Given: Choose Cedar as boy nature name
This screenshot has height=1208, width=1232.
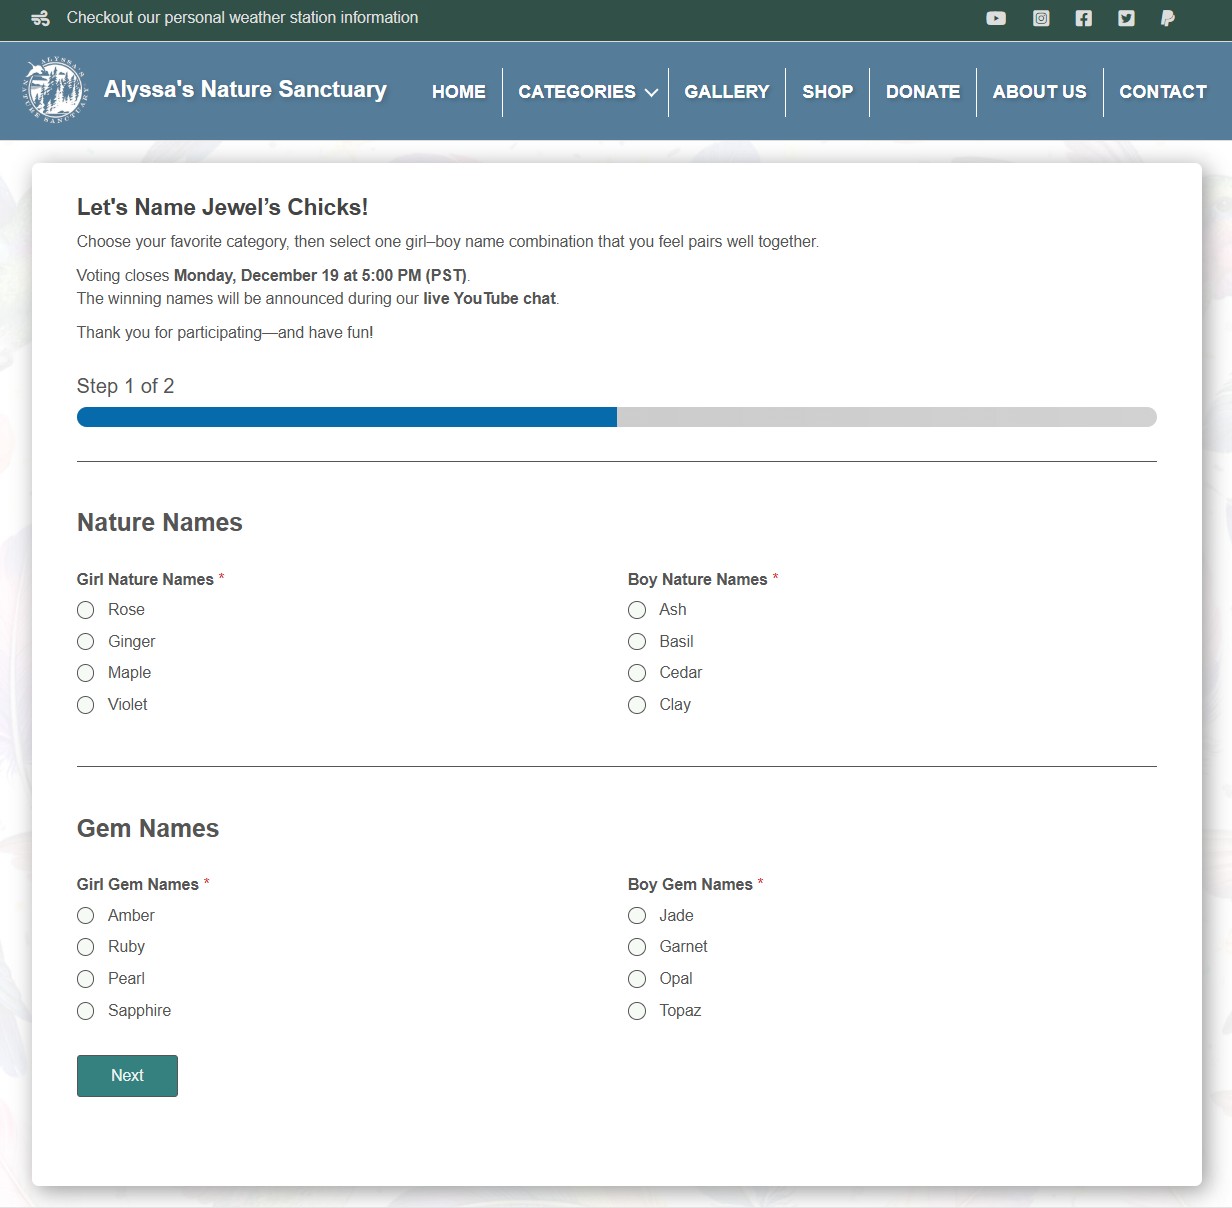Looking at the screenshot, I should [x=637, y=673].
